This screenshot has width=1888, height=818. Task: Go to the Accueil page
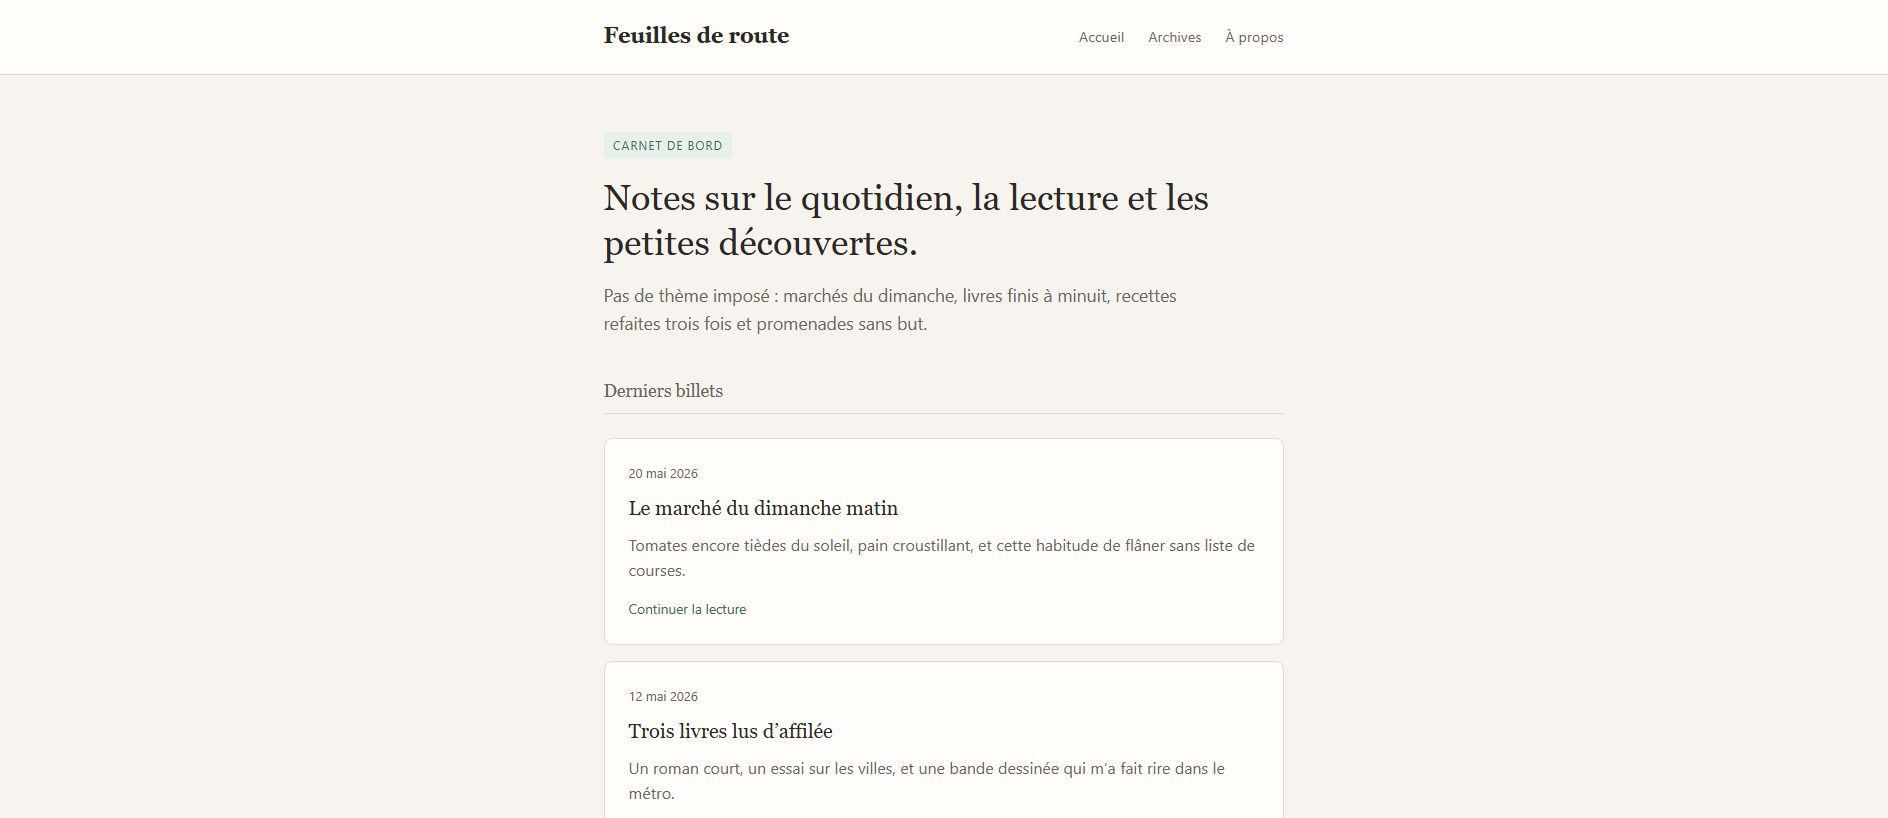pos(1101,37)
